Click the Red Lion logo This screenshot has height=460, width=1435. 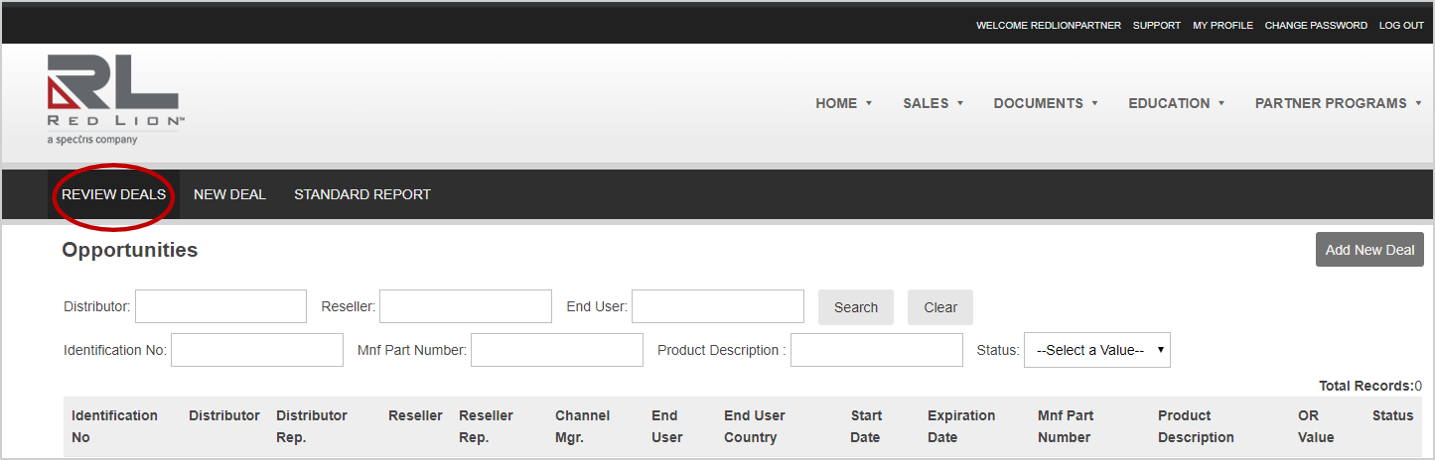click(x=113, y=99)
